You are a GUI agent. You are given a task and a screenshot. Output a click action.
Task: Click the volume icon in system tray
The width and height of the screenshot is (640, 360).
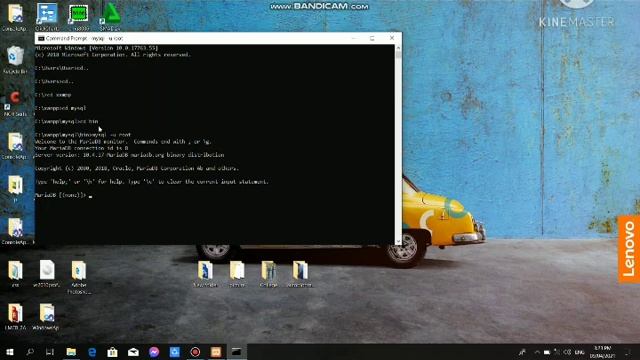click(x=567, y=352)
